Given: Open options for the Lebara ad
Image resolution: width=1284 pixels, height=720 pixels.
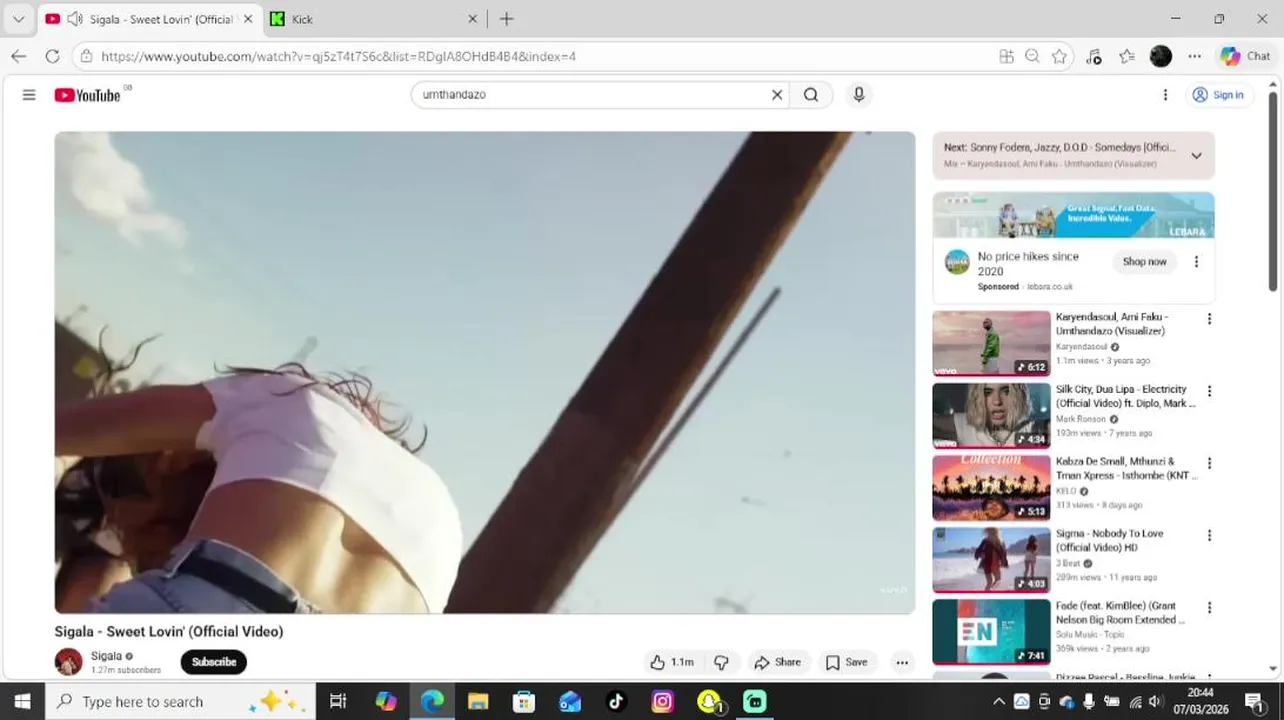Looking at the screenshot, I should pyautogui.click(x=1196, y=262).
